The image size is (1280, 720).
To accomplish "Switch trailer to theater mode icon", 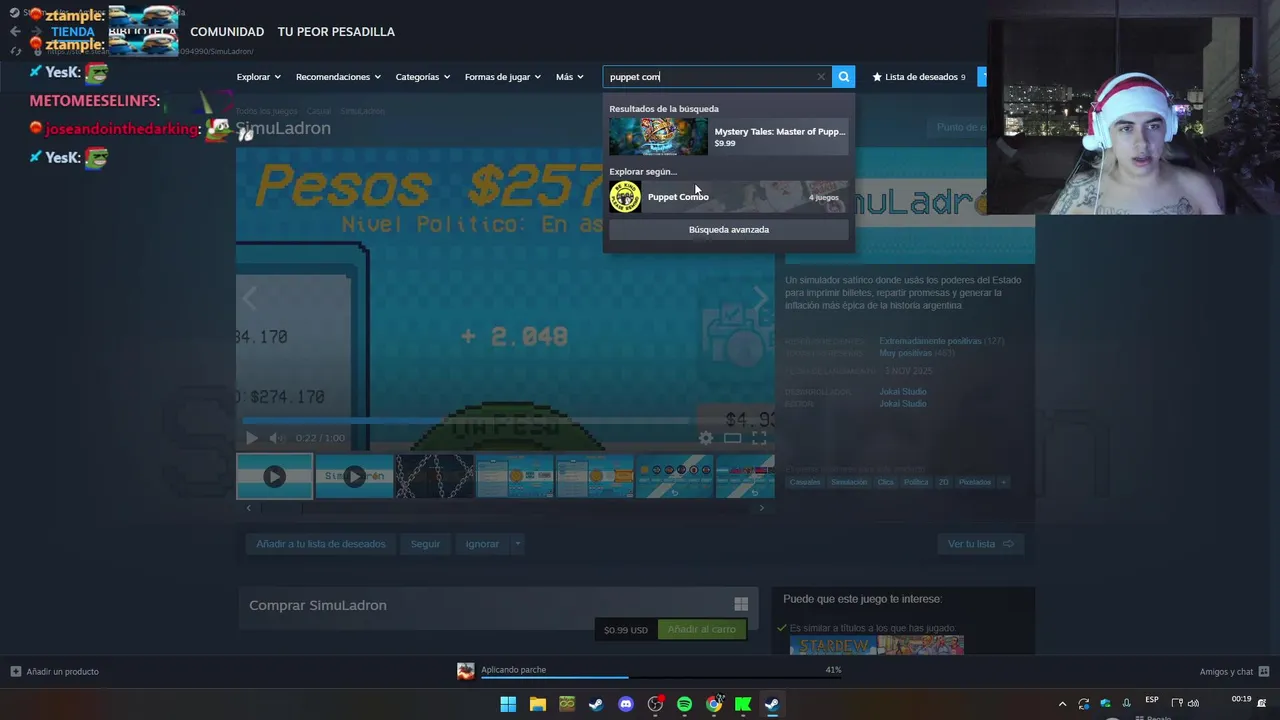I will 733,438.
